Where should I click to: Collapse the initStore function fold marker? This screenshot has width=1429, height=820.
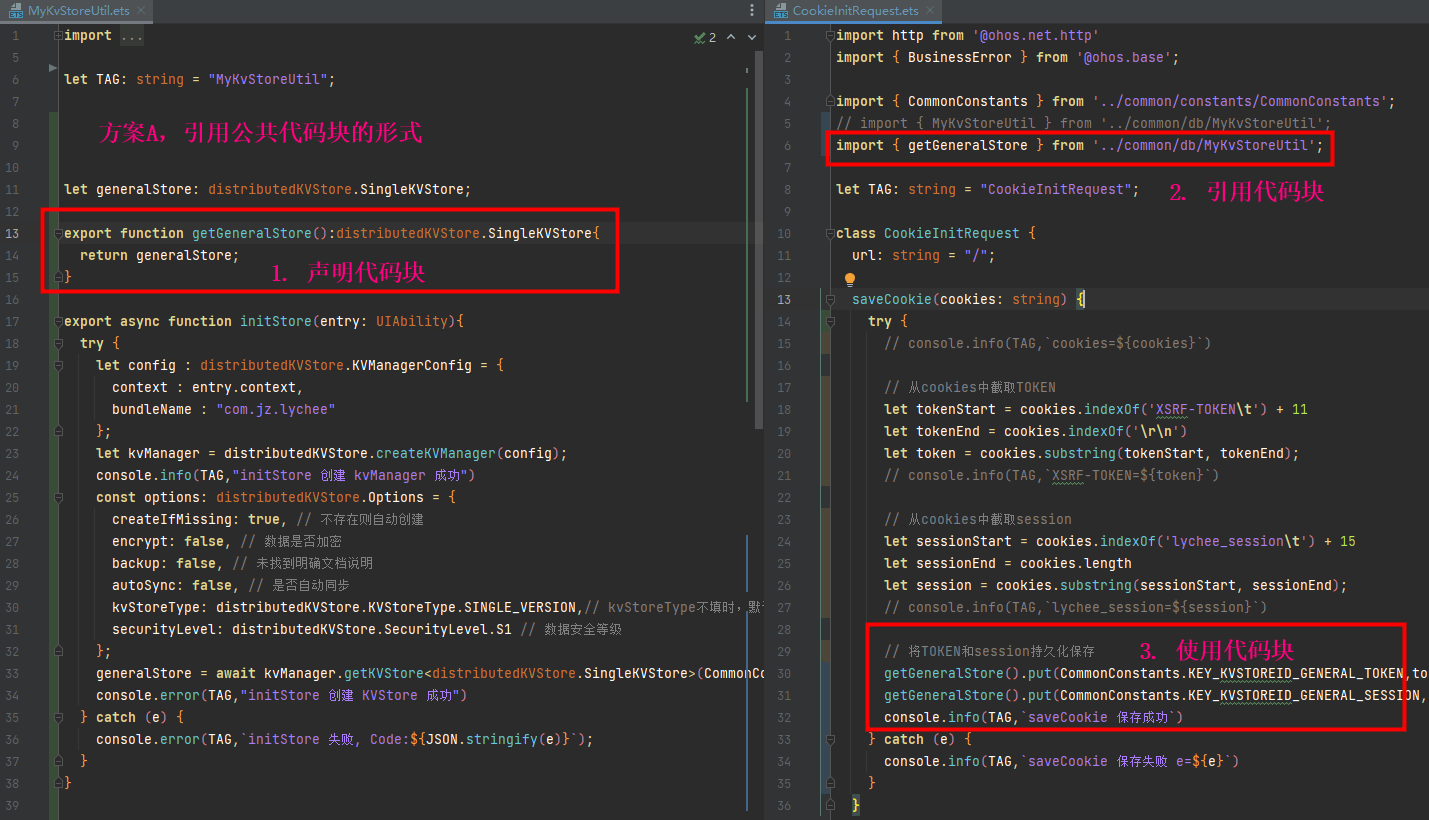click(x=58, y=321)
